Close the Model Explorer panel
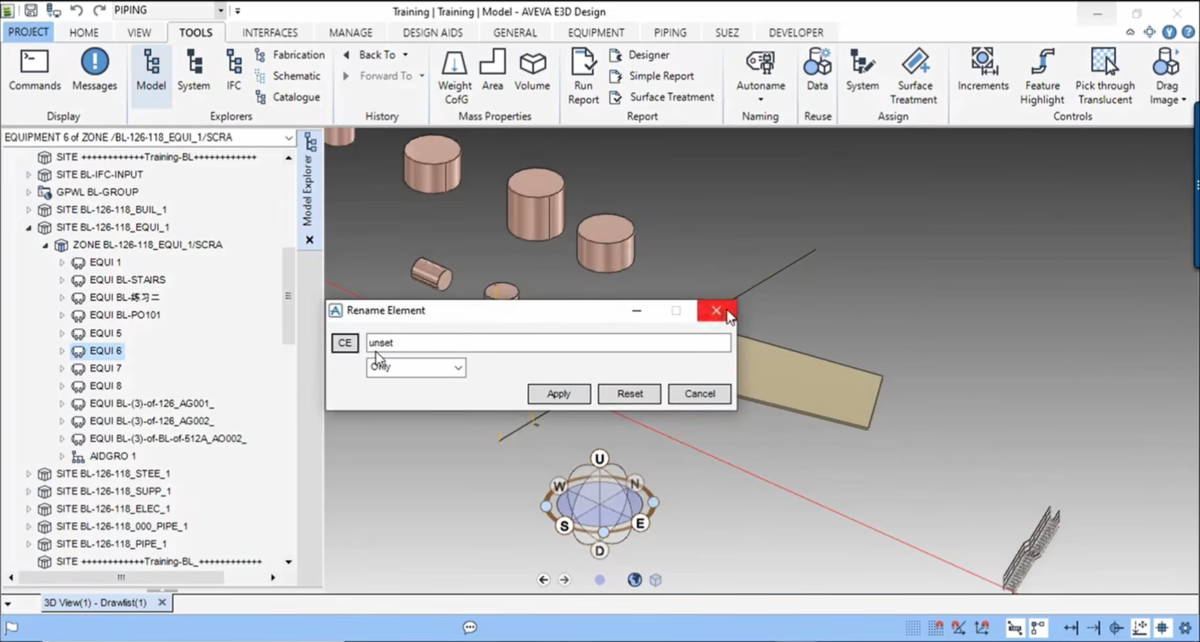 (309, 240)
